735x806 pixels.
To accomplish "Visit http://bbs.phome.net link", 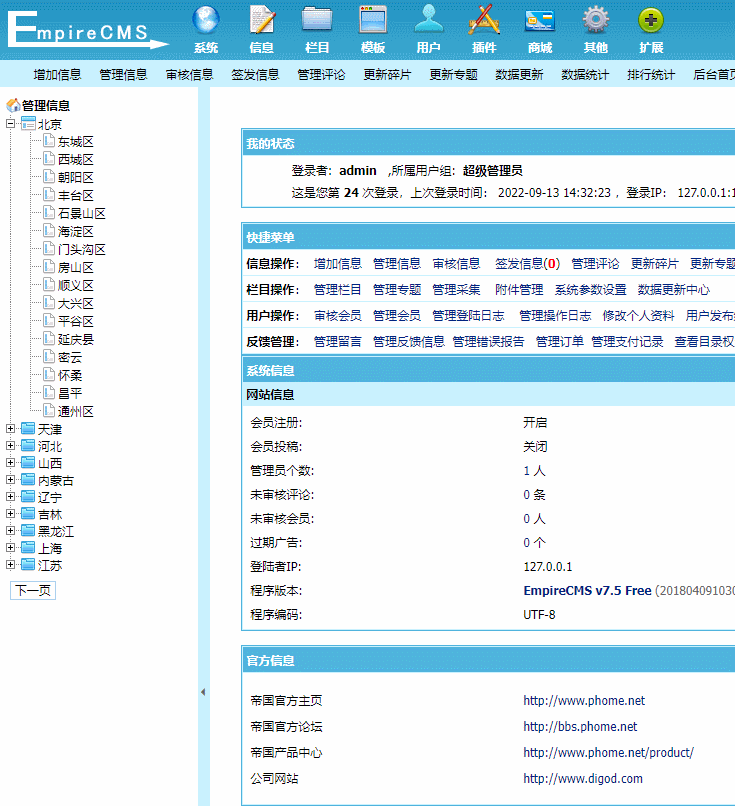I will [580, 726].
